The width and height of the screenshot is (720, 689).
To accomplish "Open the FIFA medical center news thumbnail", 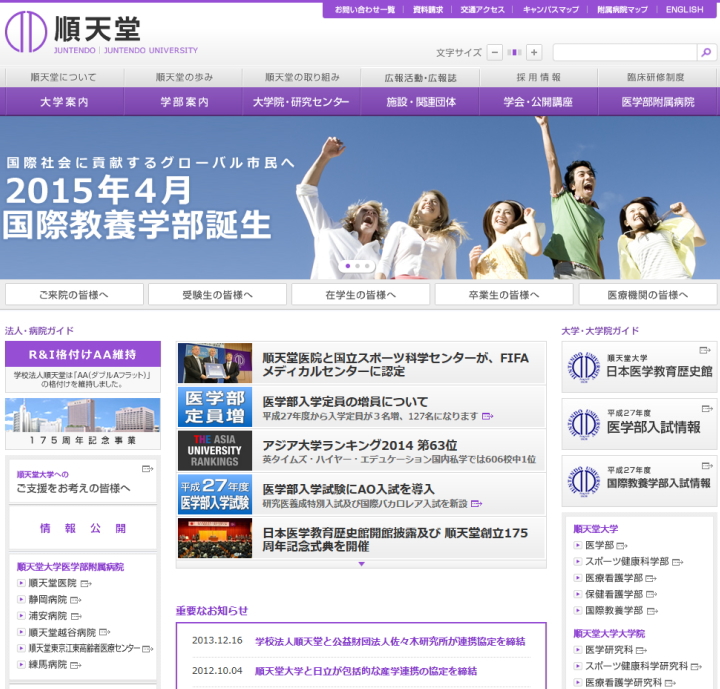I will 215,363.
